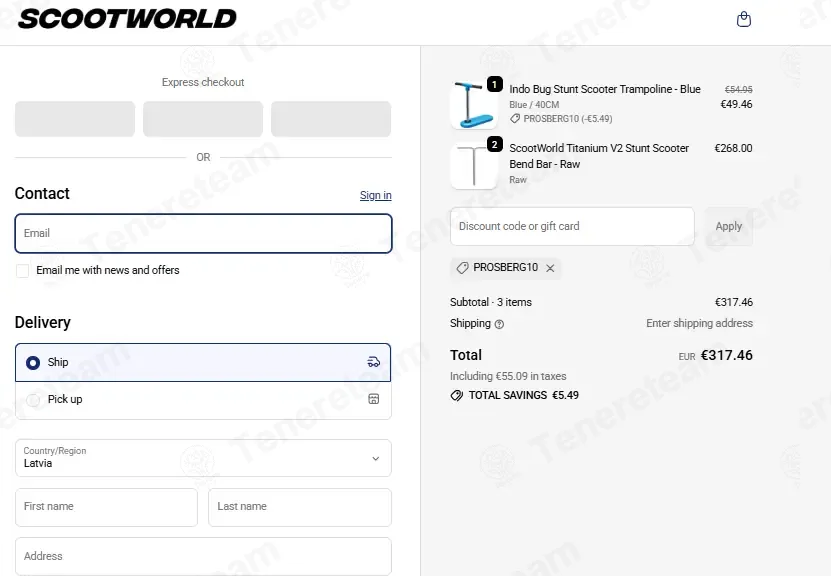Click the Discount code or gift card field
The width and height of the screenshot is (831, 576).
click(572, 226)
